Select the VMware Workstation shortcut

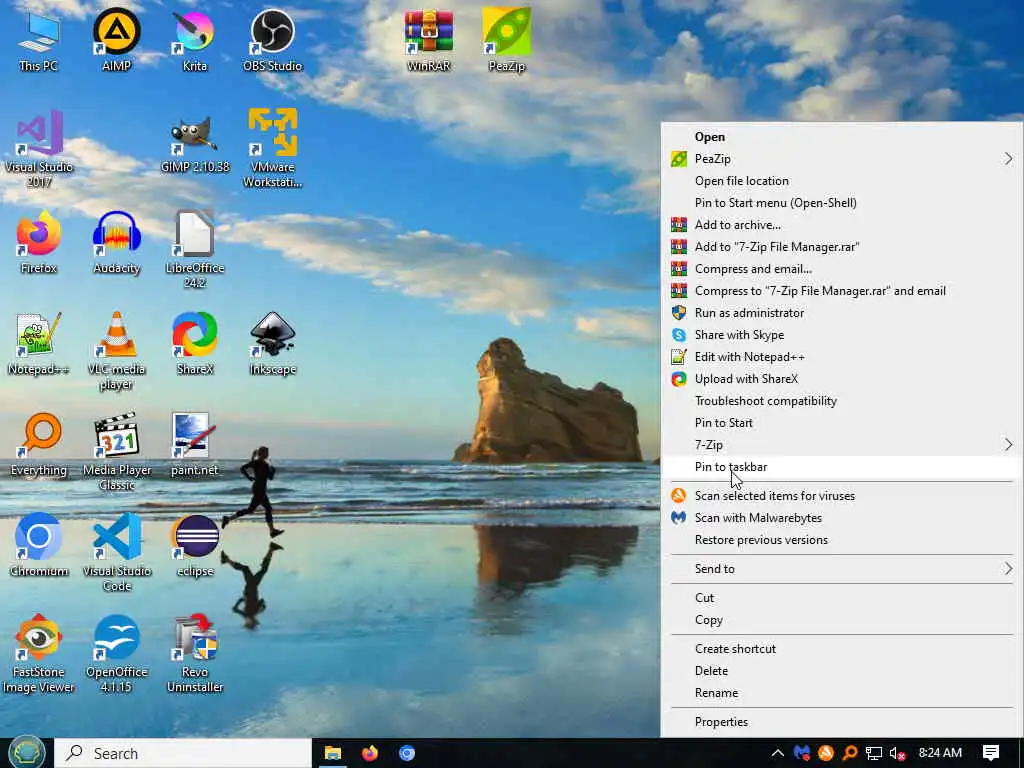click(x=272, y=149)
